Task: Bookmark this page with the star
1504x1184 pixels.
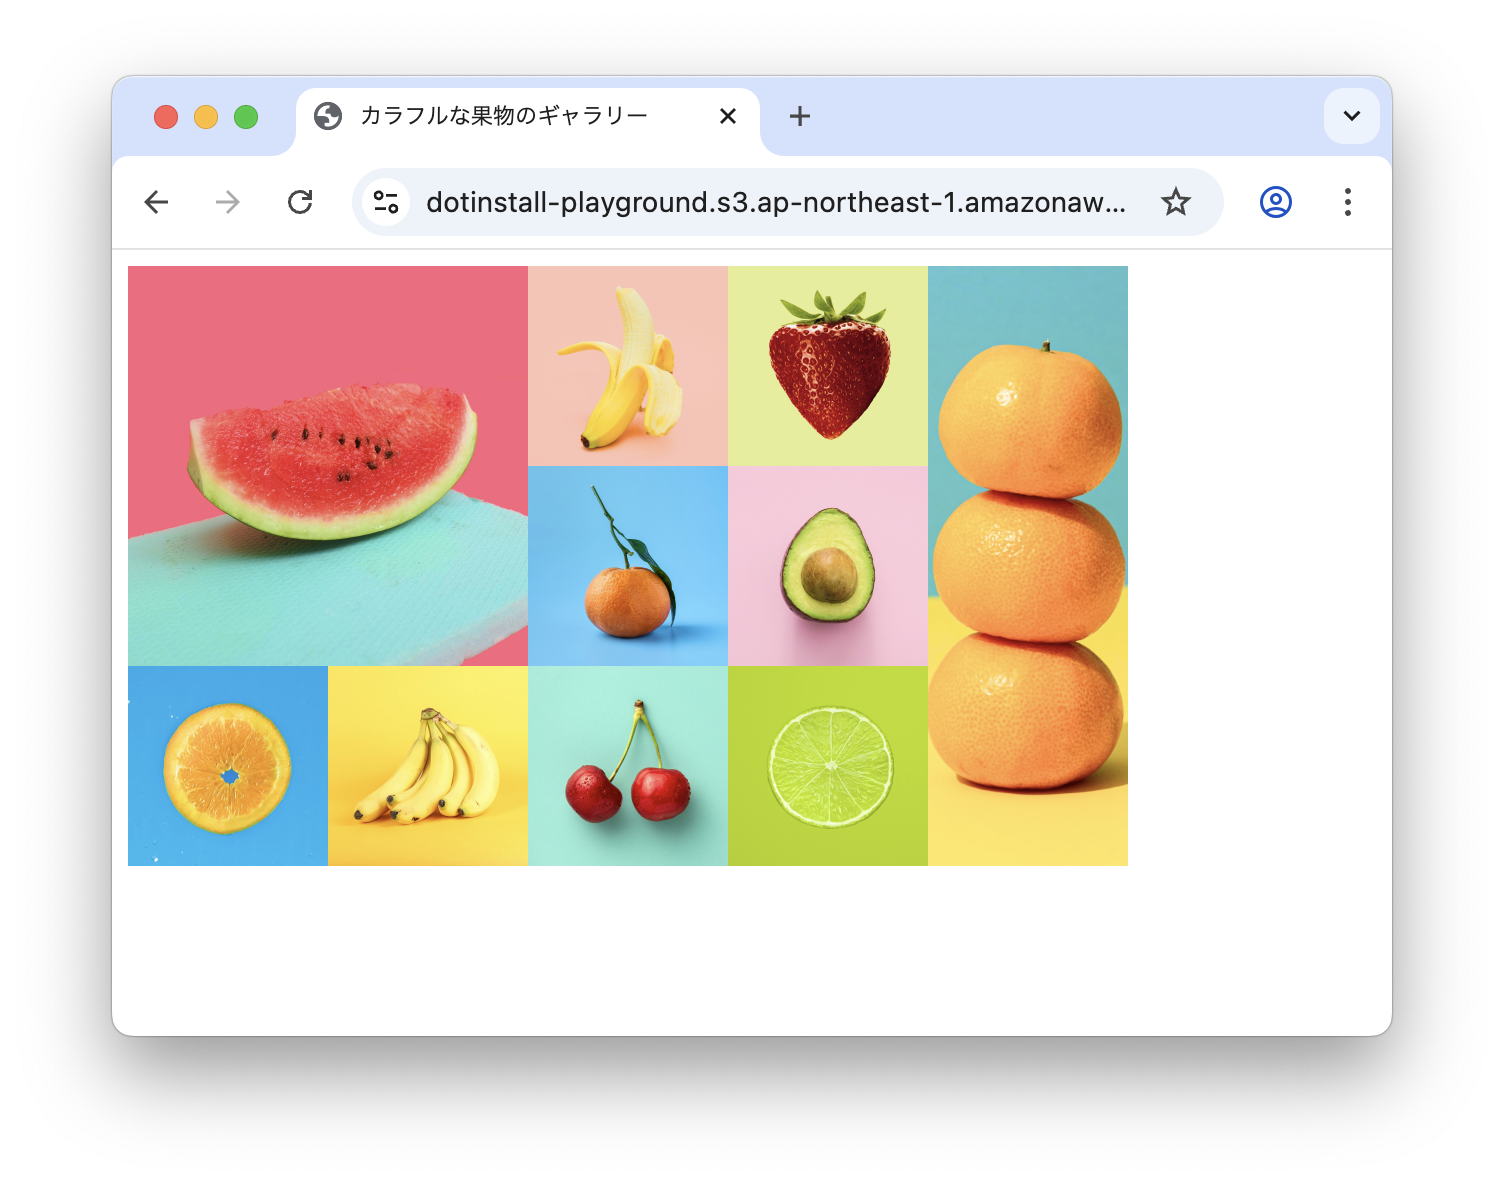Action: 1176,202
